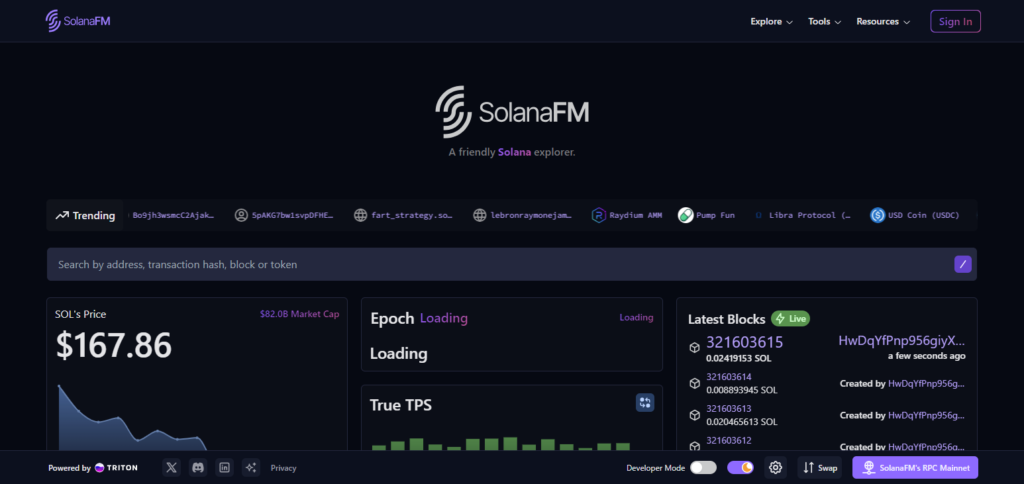Screen dimensions: 1024x484
Task: Click the Swap button
Action: coord(820,468)
